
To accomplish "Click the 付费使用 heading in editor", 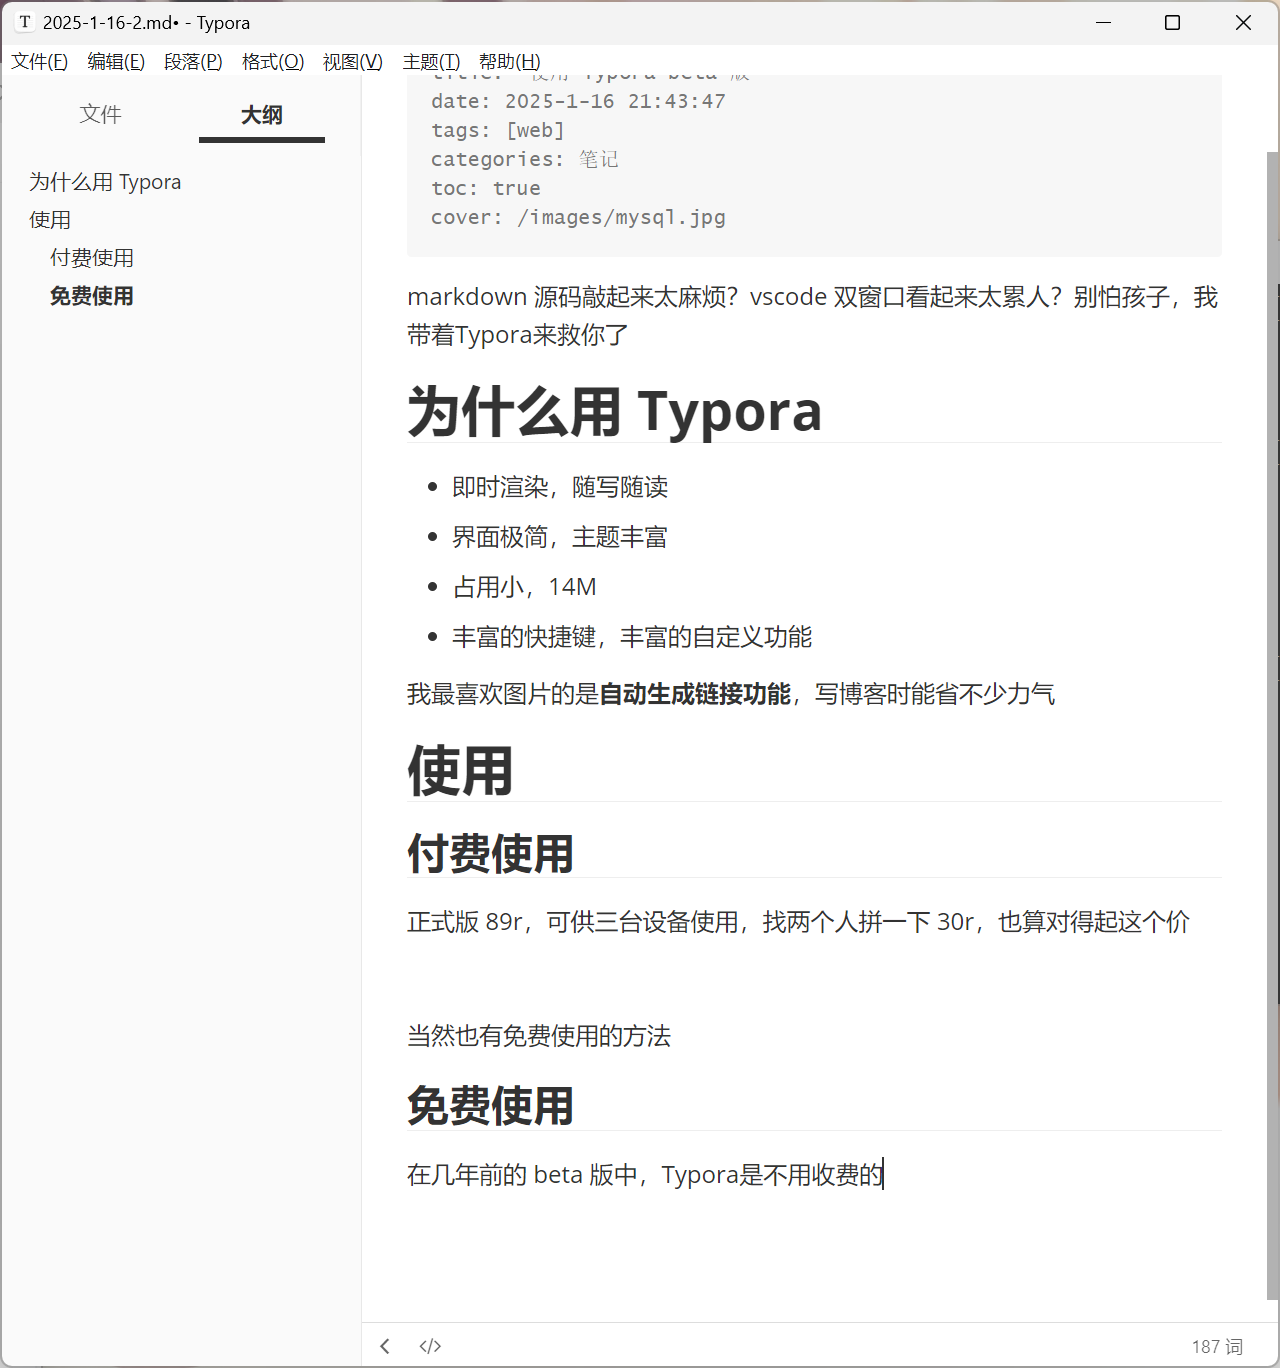I will point(490,854).
